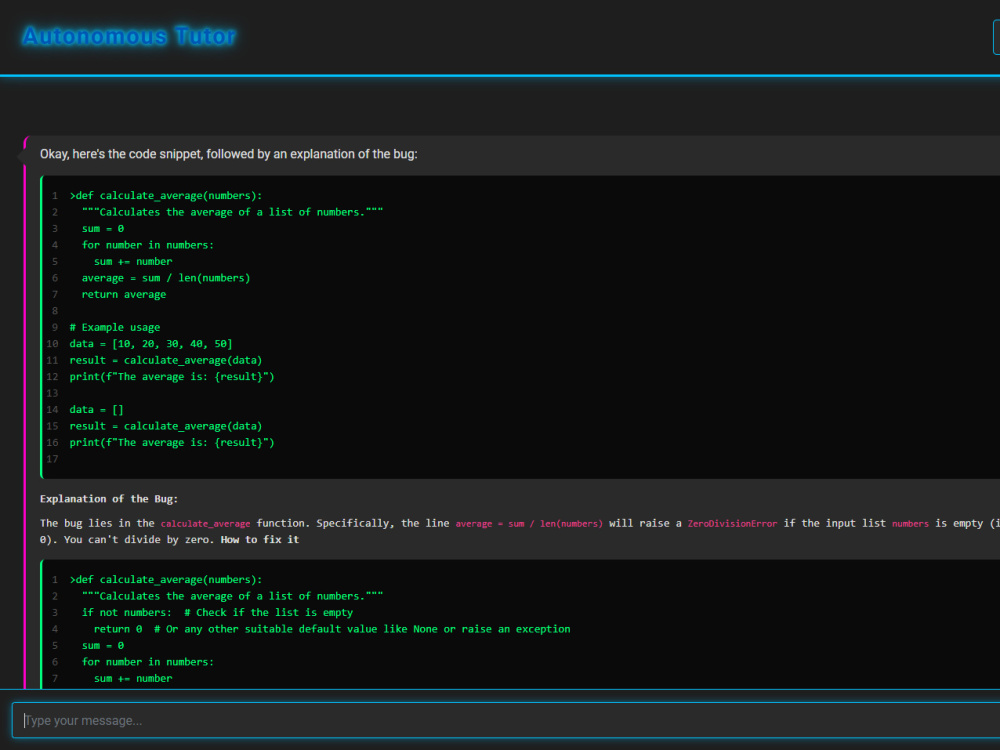The height and width of the screenshot is (750, 1000).
Task: Click the pink 'ZeroDivisionError' inline code
Action: coord(732,524)
